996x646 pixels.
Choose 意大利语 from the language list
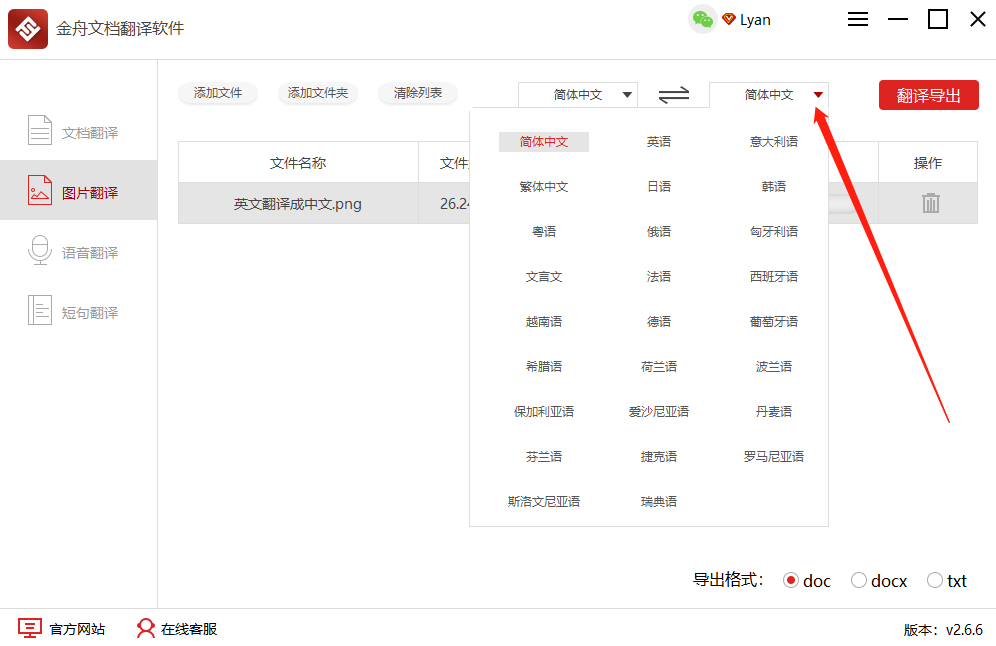pyautogui.click(x=774, y=142)
